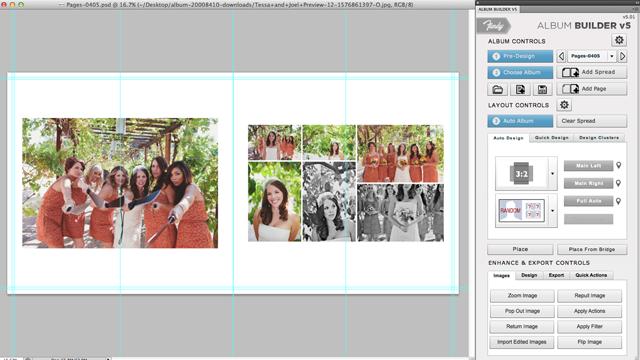Switch to Design Clusters tab

coord(599,138)
